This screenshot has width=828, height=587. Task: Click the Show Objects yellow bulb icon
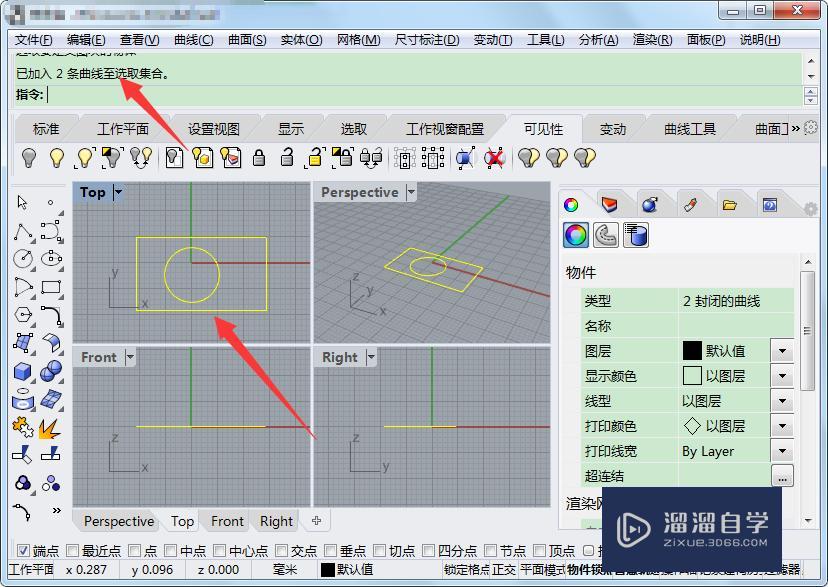(57, 157)
